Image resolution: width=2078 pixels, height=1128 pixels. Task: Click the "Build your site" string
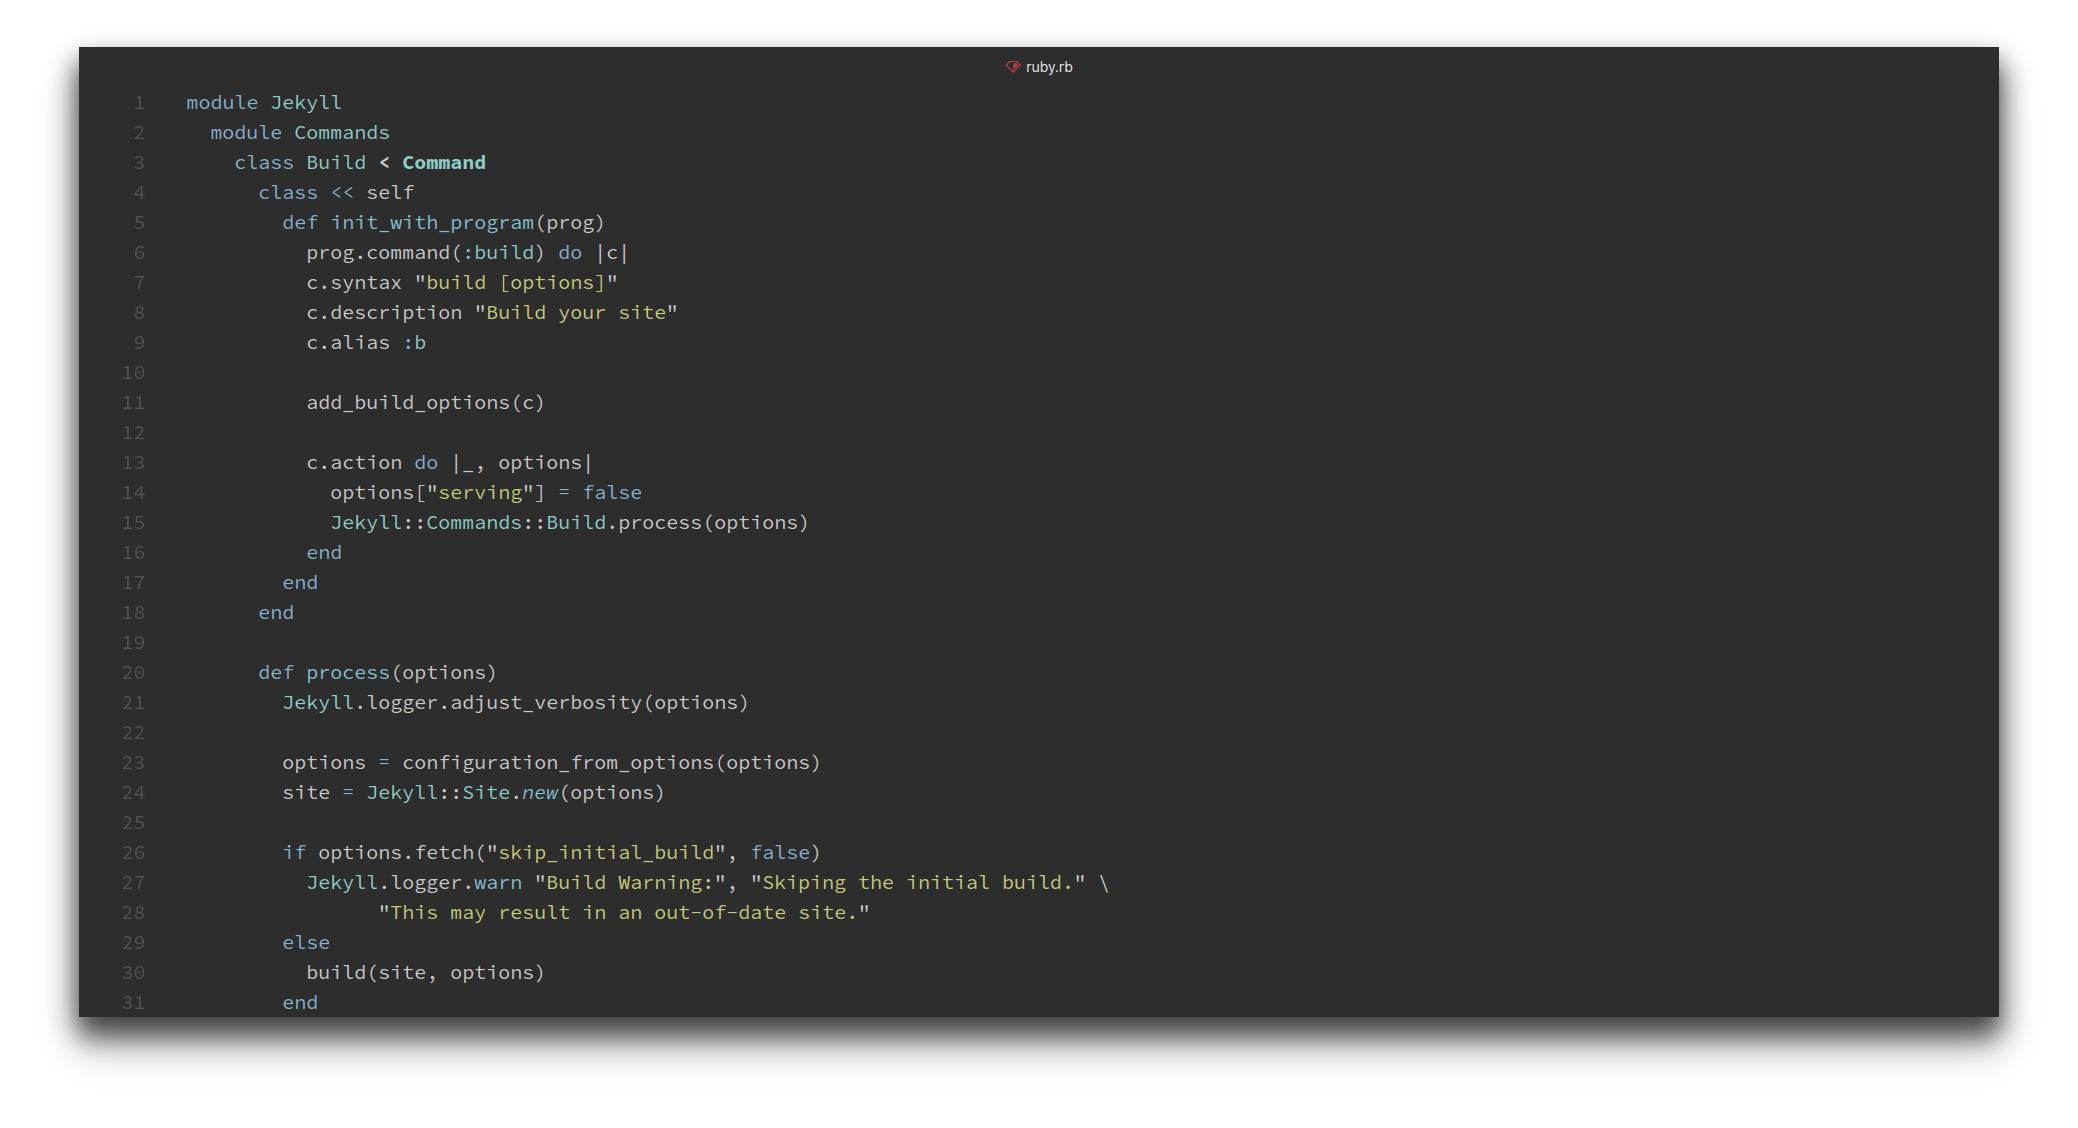click(576, 313)
